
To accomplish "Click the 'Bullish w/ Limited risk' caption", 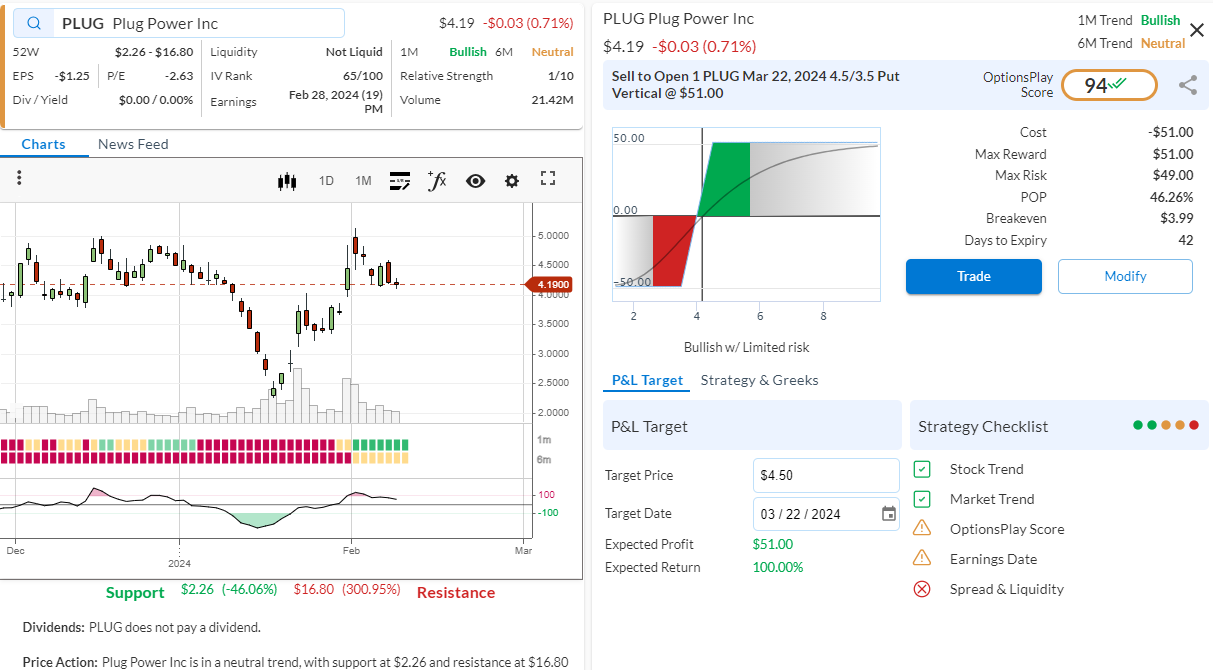I will coord(747,347).
